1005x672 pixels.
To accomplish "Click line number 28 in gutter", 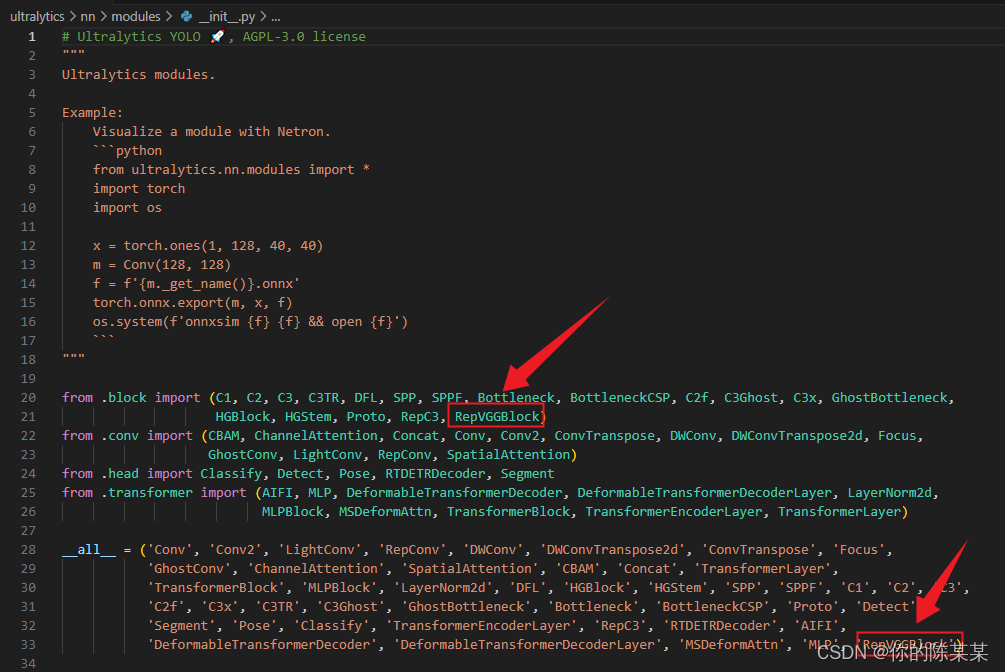I will (28, 550).
